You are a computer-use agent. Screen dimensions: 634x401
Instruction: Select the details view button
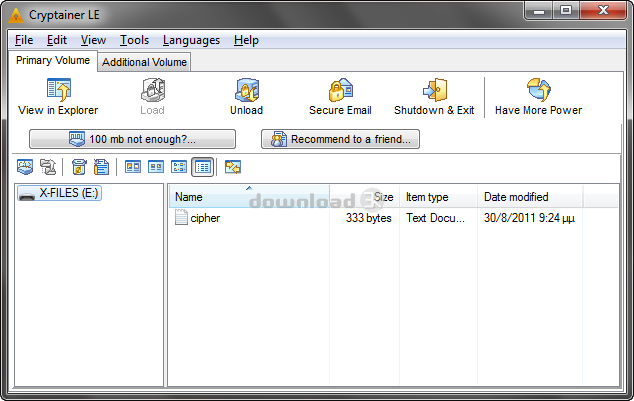point(202,167)
